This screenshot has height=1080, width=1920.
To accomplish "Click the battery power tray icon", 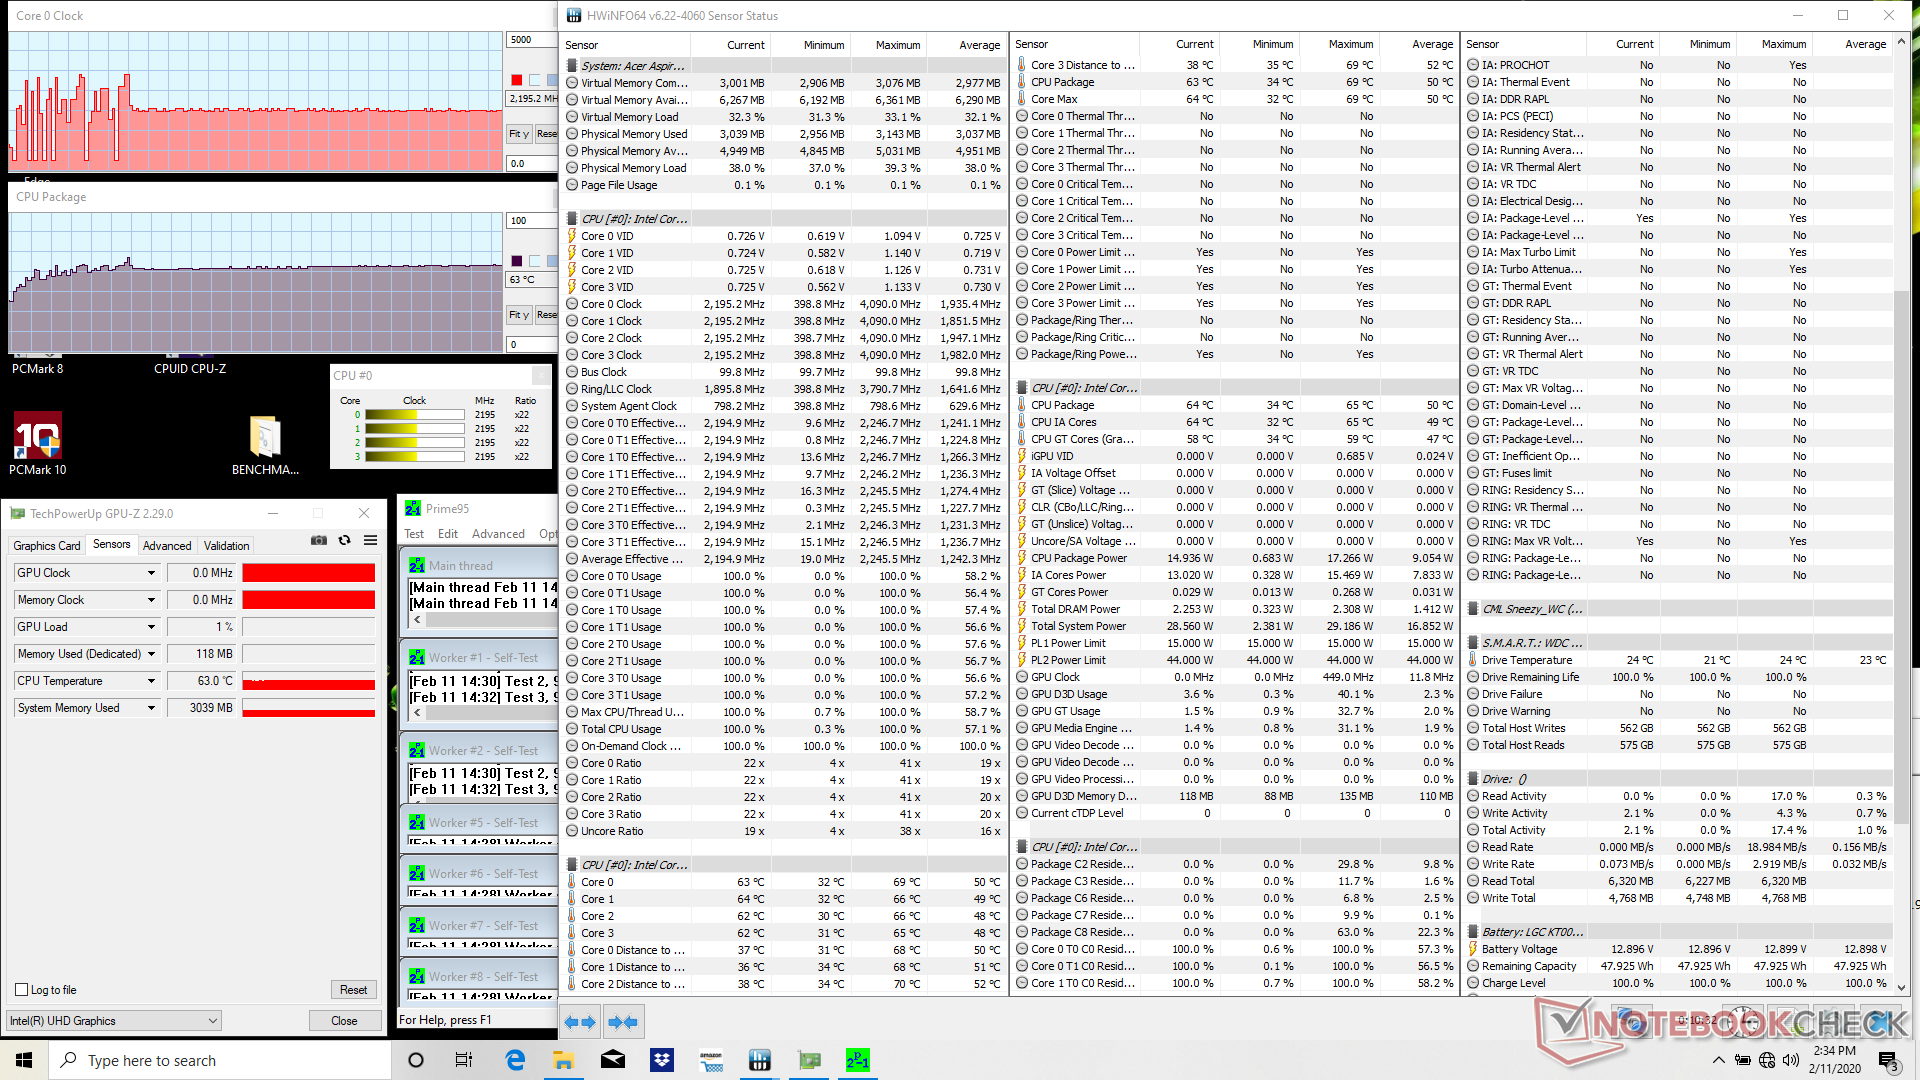I will (x=1743, y=1060).
